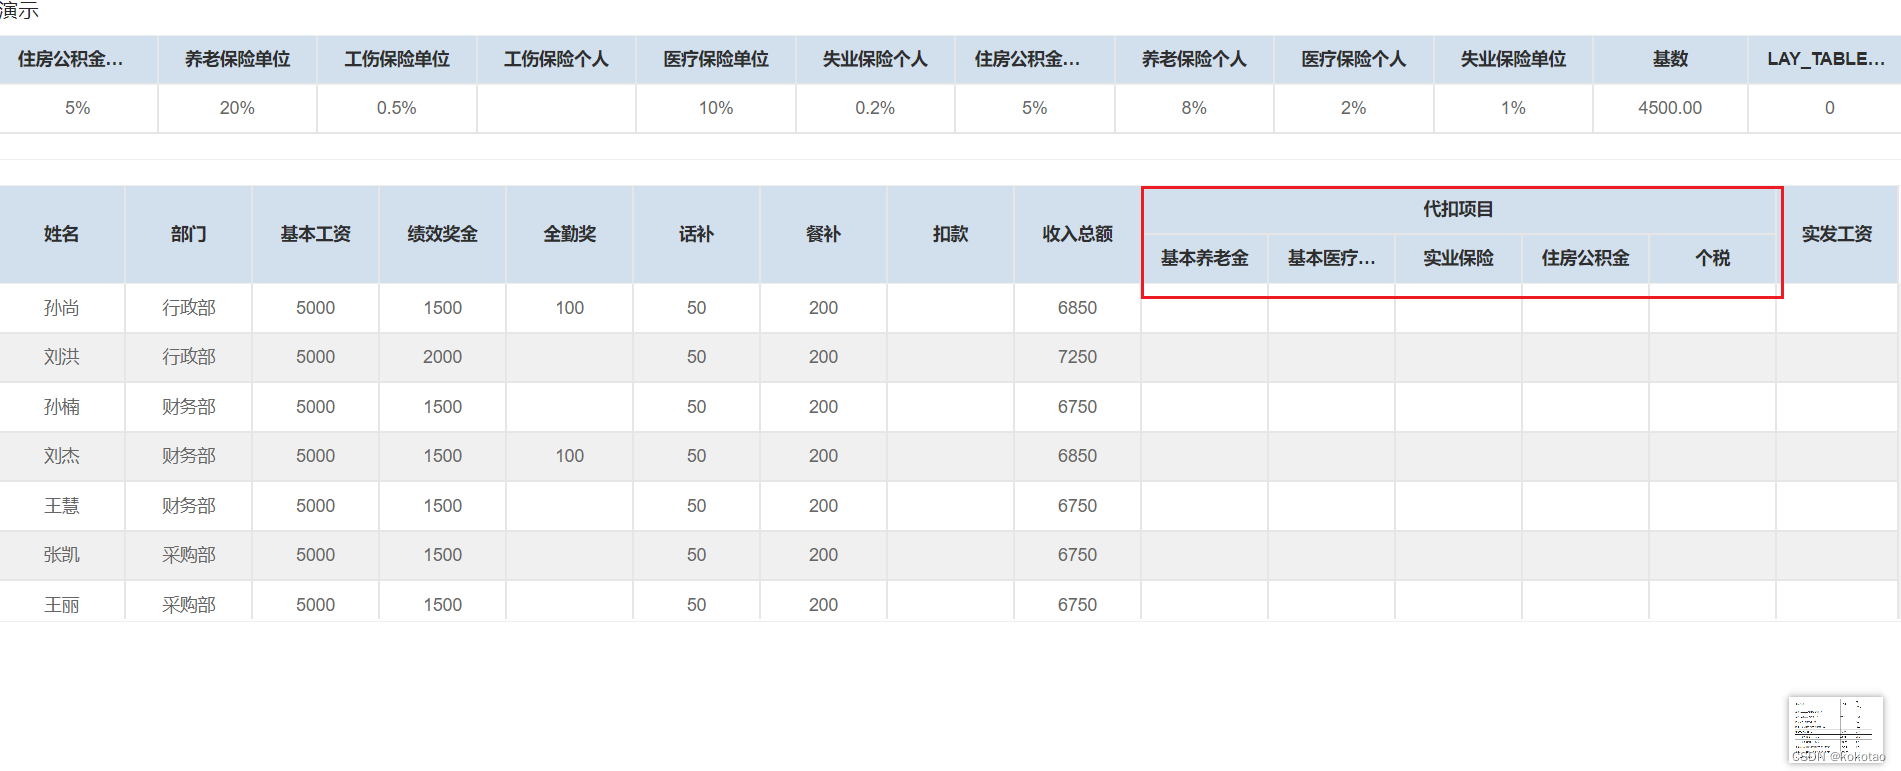Click the 失业保险个人 column header

[x=875, y=59]
